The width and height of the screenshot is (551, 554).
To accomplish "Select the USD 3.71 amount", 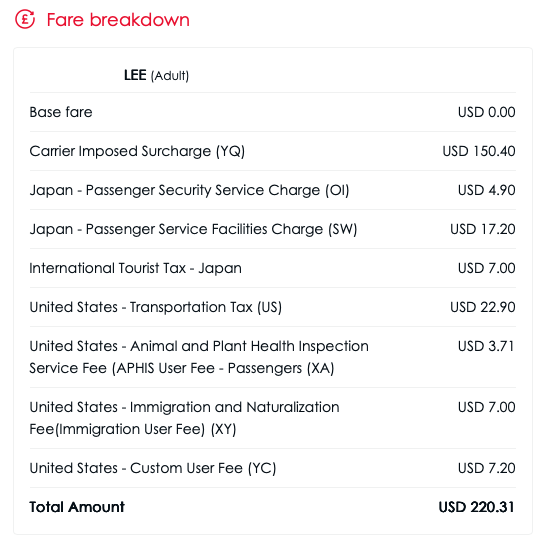I will (486, 346).
